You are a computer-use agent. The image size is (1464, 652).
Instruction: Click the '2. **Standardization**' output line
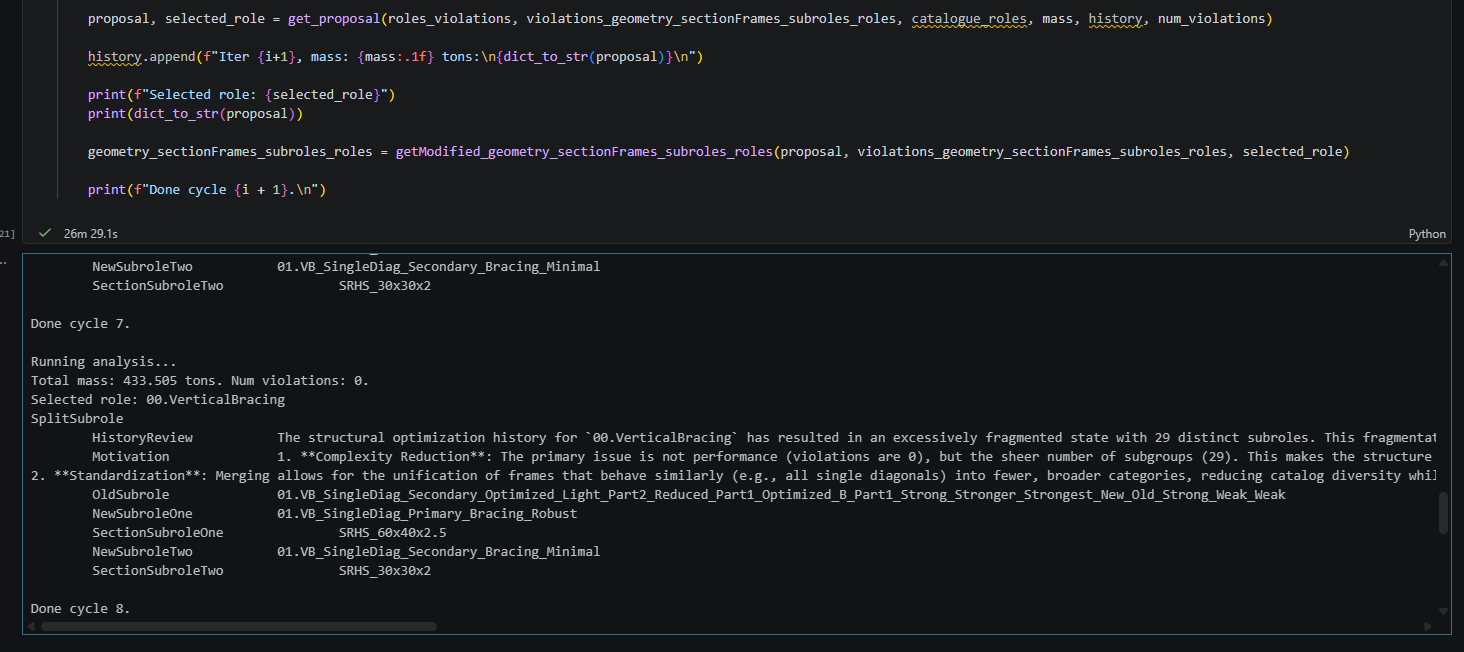click(x=734, y=476)
